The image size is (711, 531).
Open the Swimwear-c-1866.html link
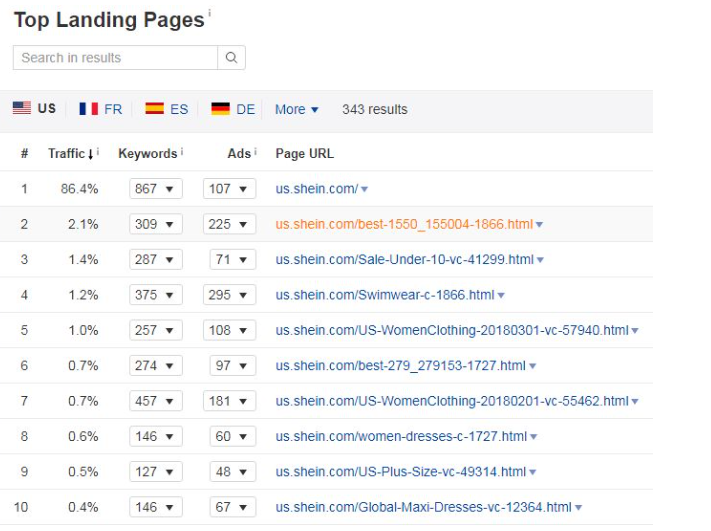tap(385, 295)
